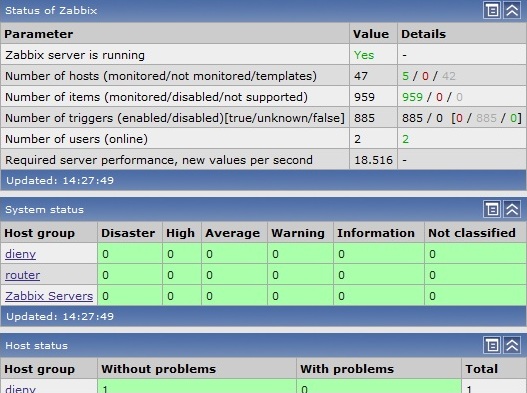This screenshot has width=527, height=393.
Task: Click 'Number of triggers' parameter row label
Action: (175, 118)
